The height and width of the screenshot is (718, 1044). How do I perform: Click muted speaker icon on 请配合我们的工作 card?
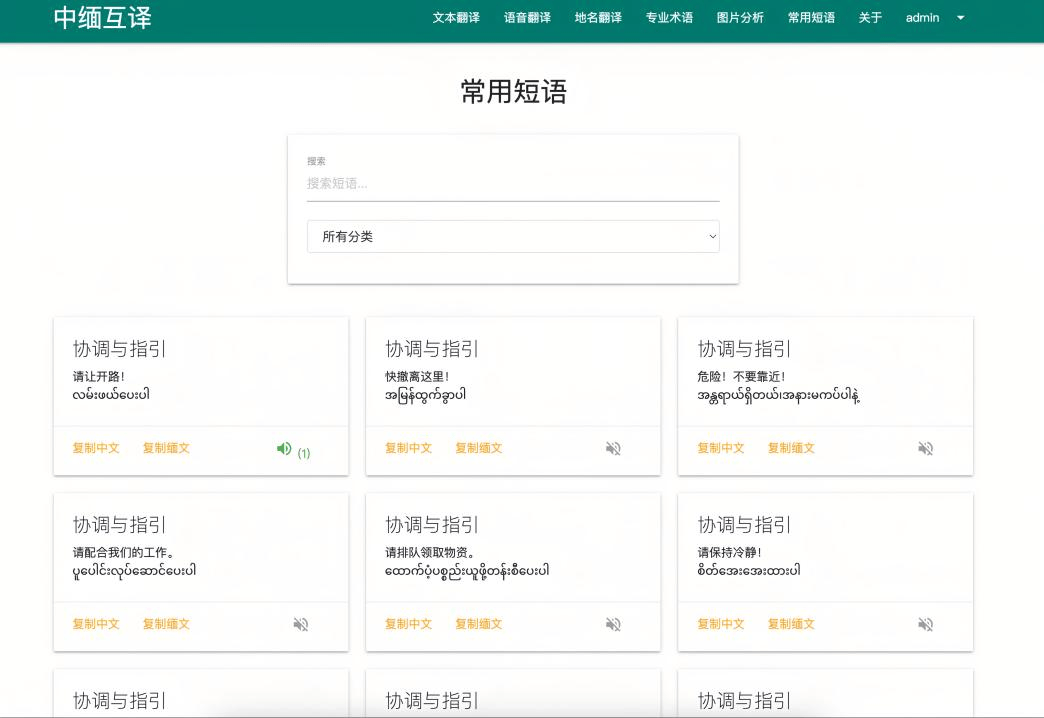coord(301,625)
